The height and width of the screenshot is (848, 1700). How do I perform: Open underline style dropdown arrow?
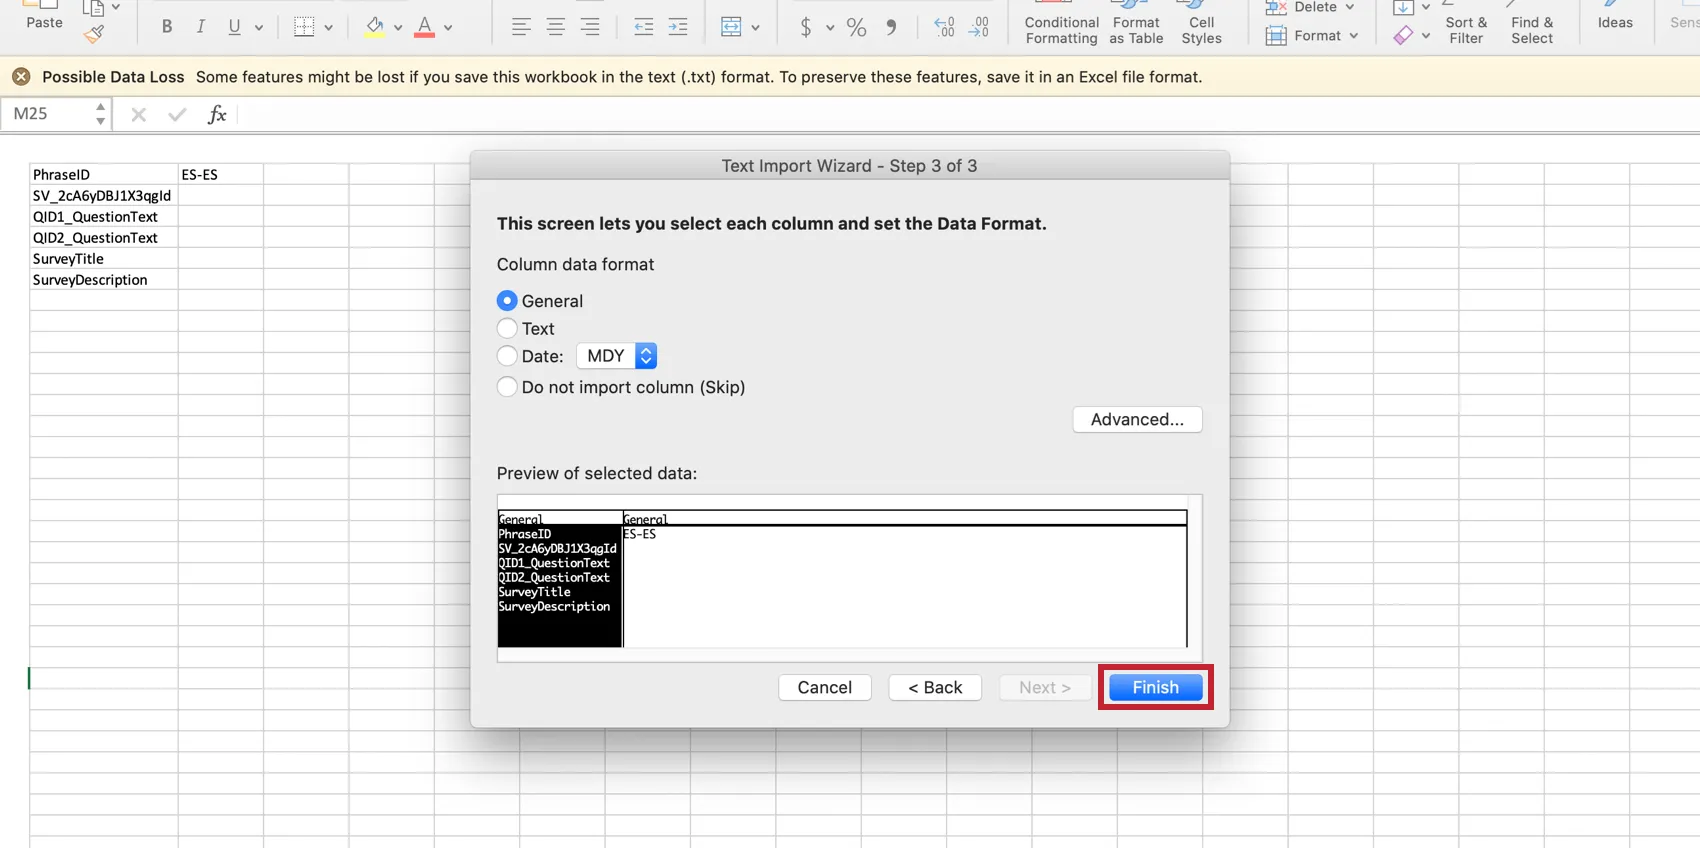259,28
